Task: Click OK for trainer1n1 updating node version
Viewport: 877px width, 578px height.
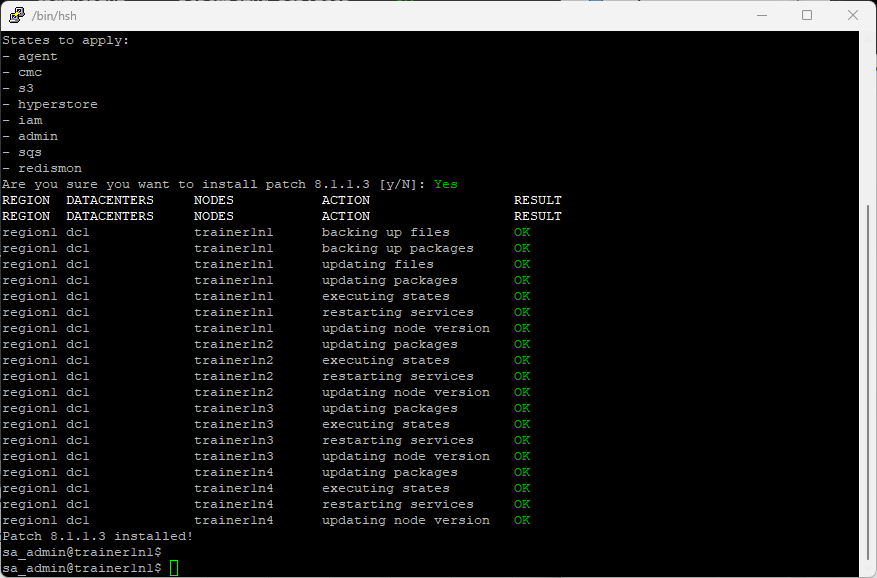Action: pyautogui.click(x=522, y=328)
